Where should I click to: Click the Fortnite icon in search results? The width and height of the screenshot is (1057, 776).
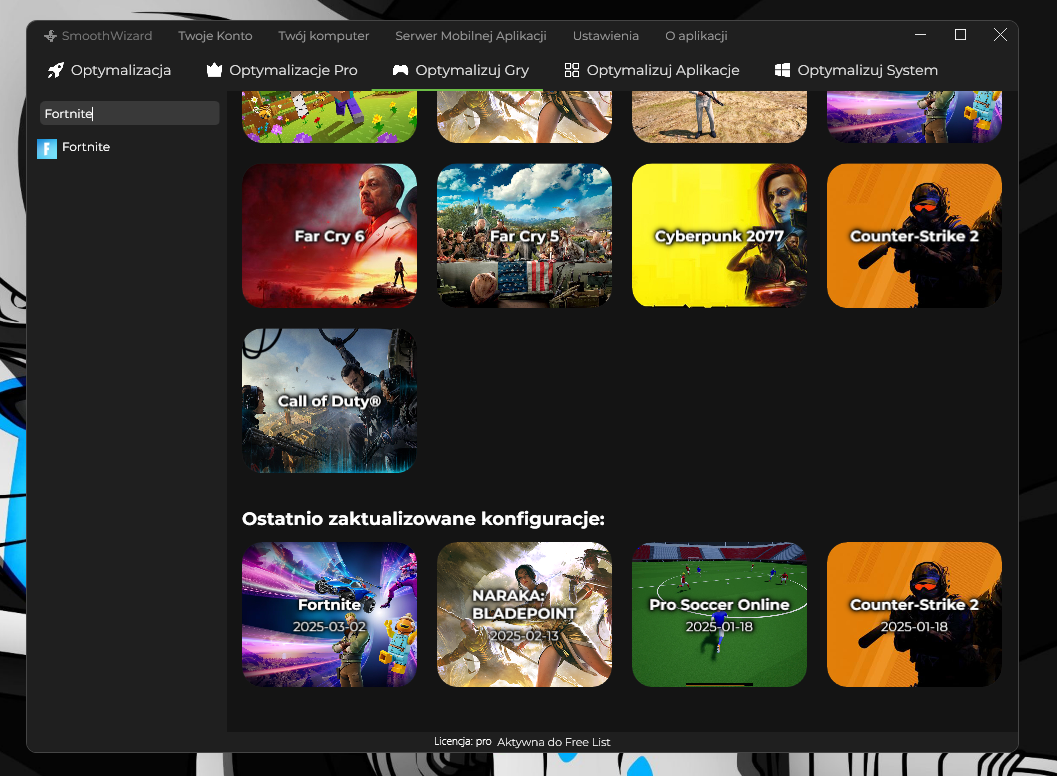(x=47, y=148)
